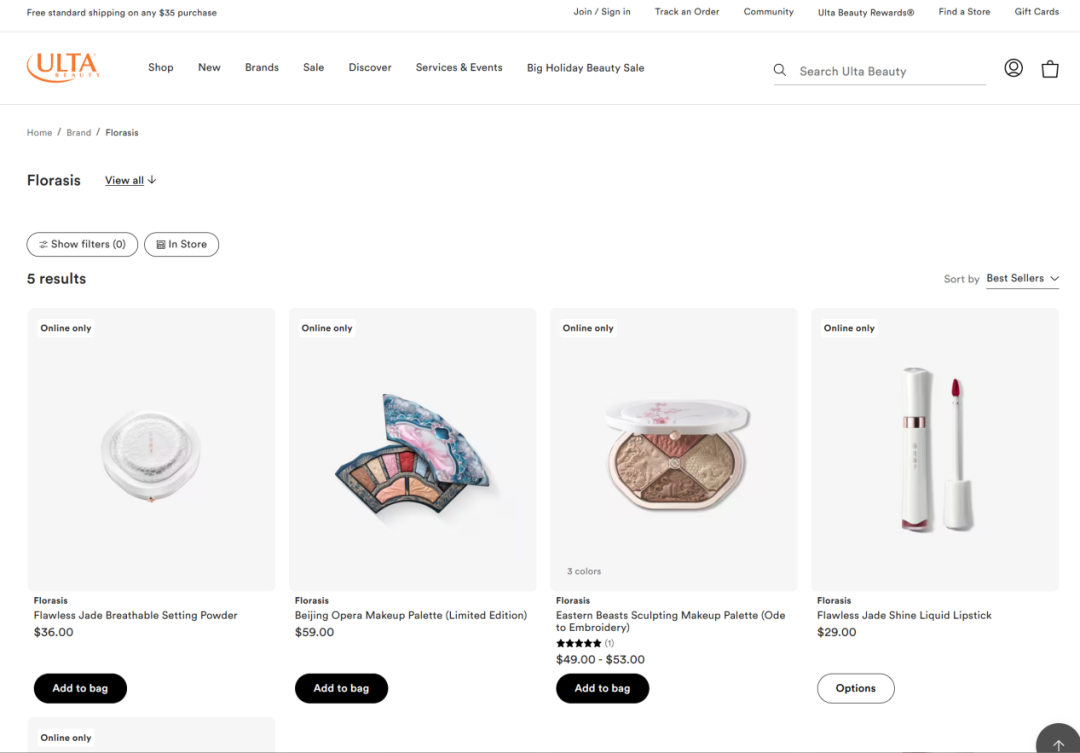Click the five-star rating on Eastern Beasts palette
The image size is (1080, 753).
pyautogui.click(x=578, y=643)
